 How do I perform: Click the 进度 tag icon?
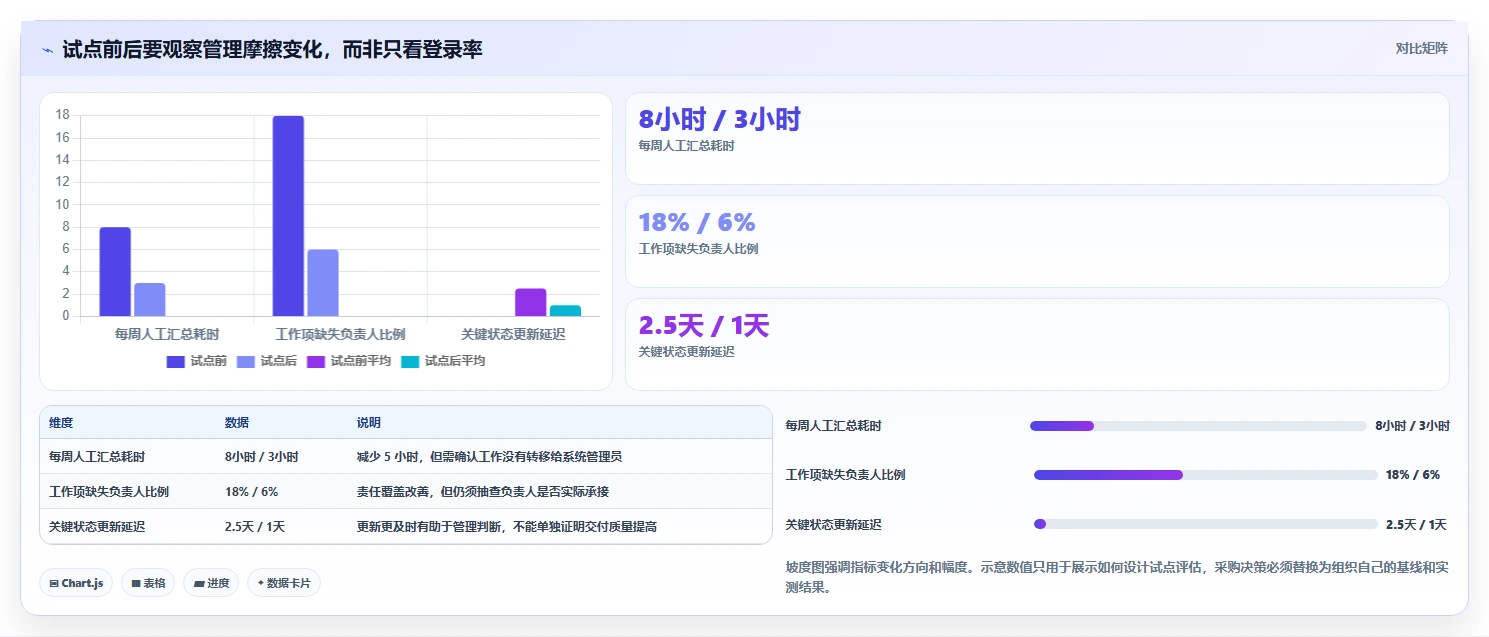[198, 583]
